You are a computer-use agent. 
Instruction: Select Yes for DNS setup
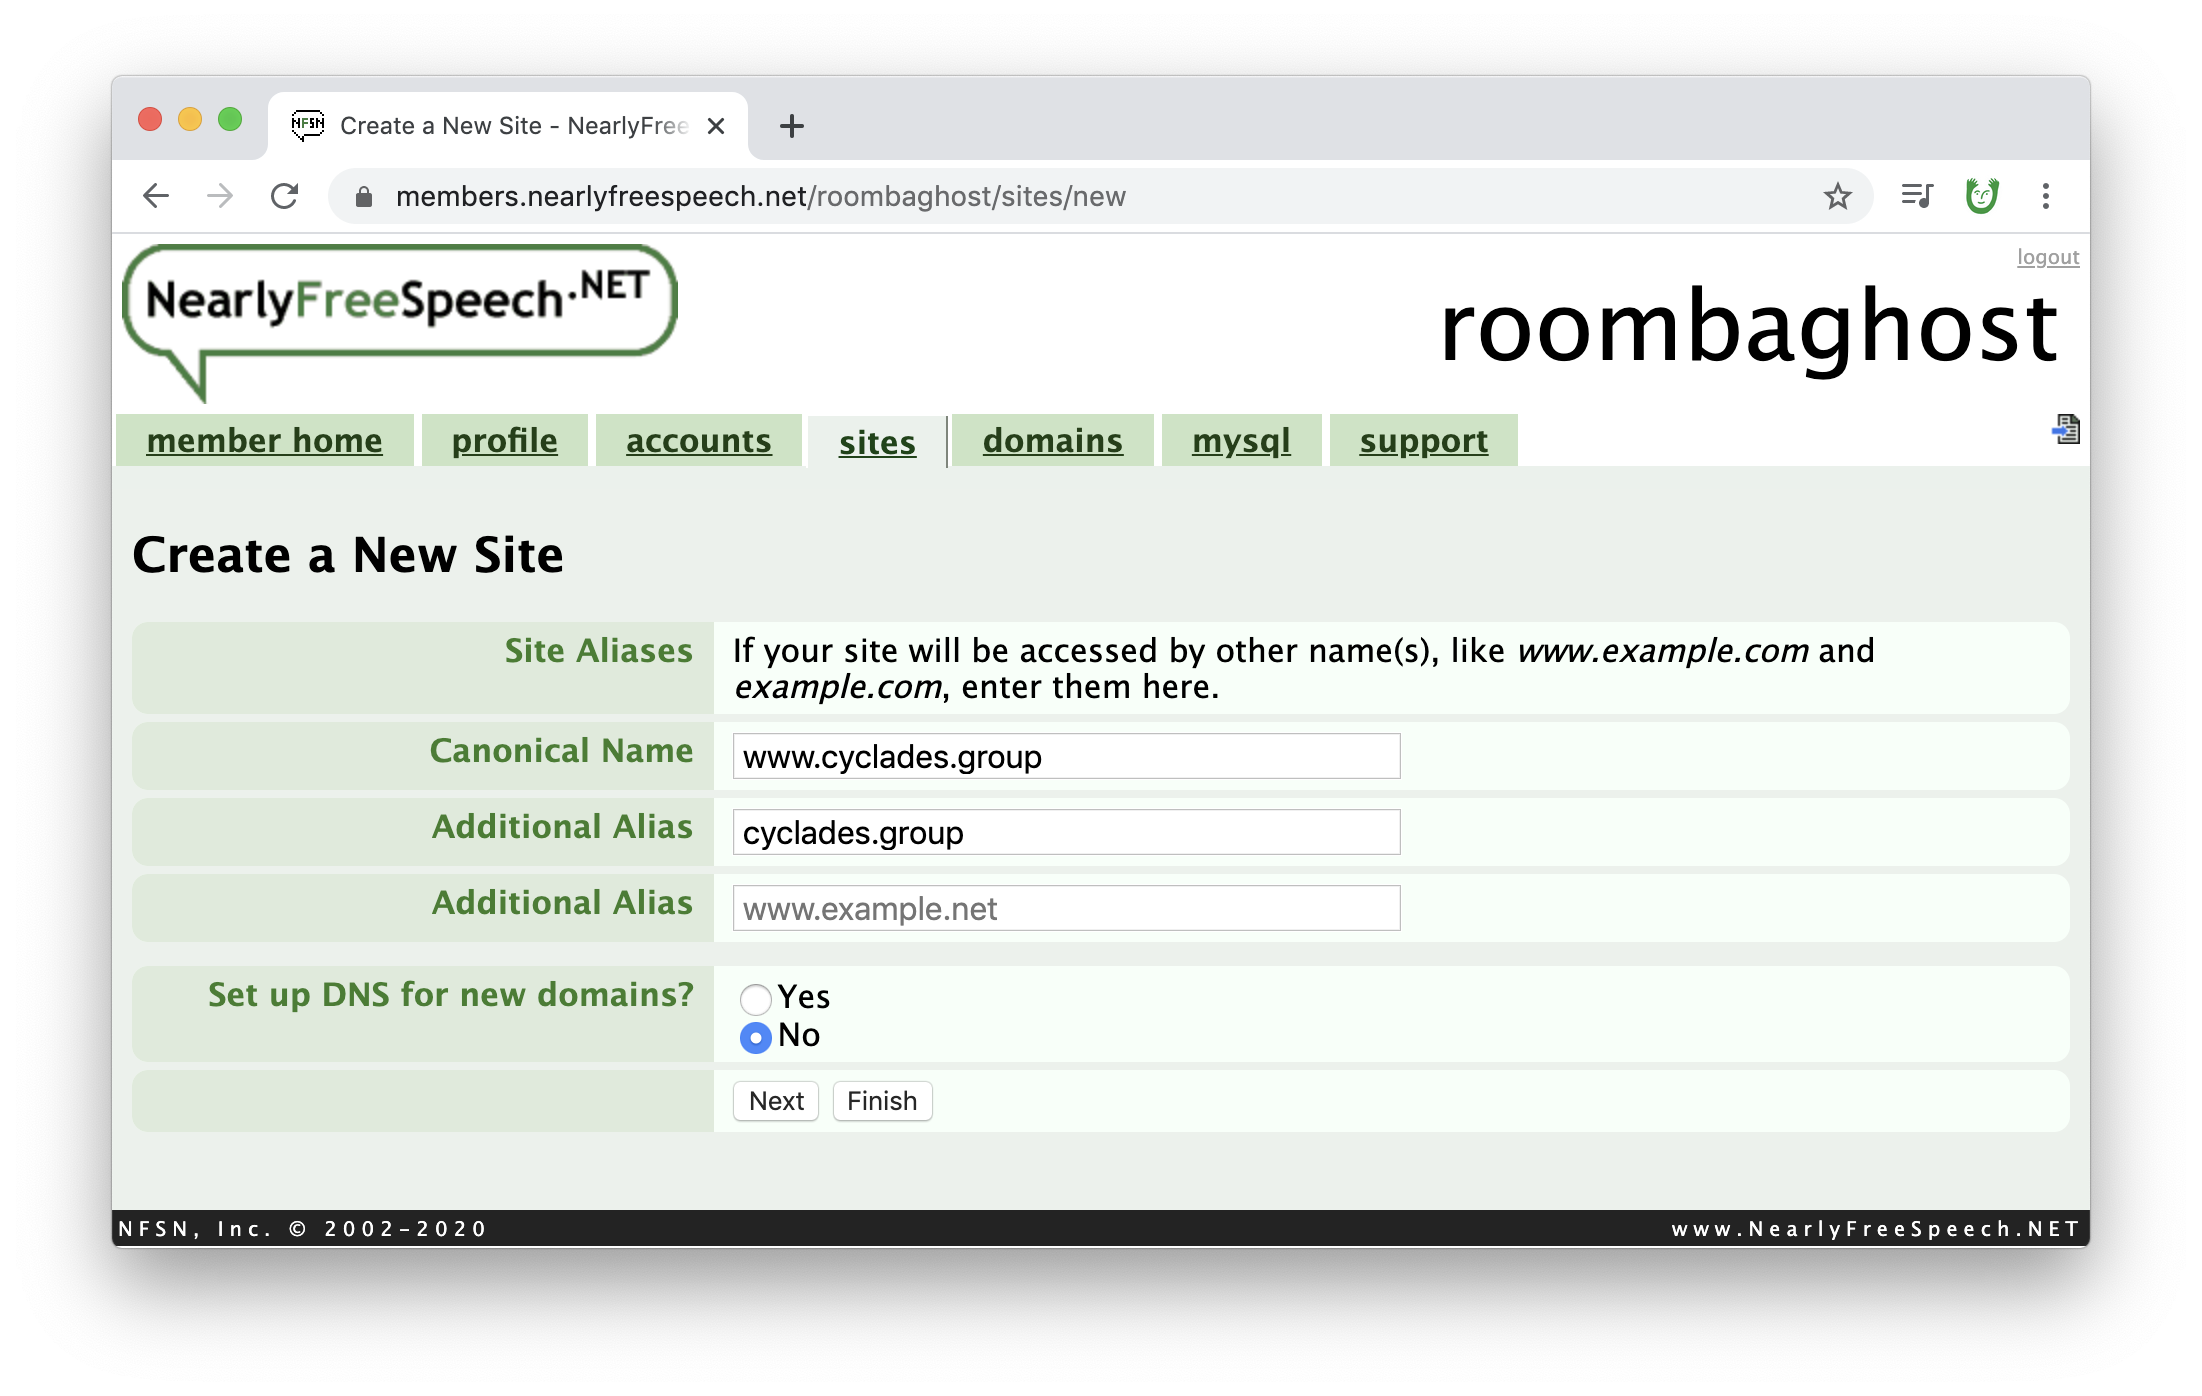756,998
